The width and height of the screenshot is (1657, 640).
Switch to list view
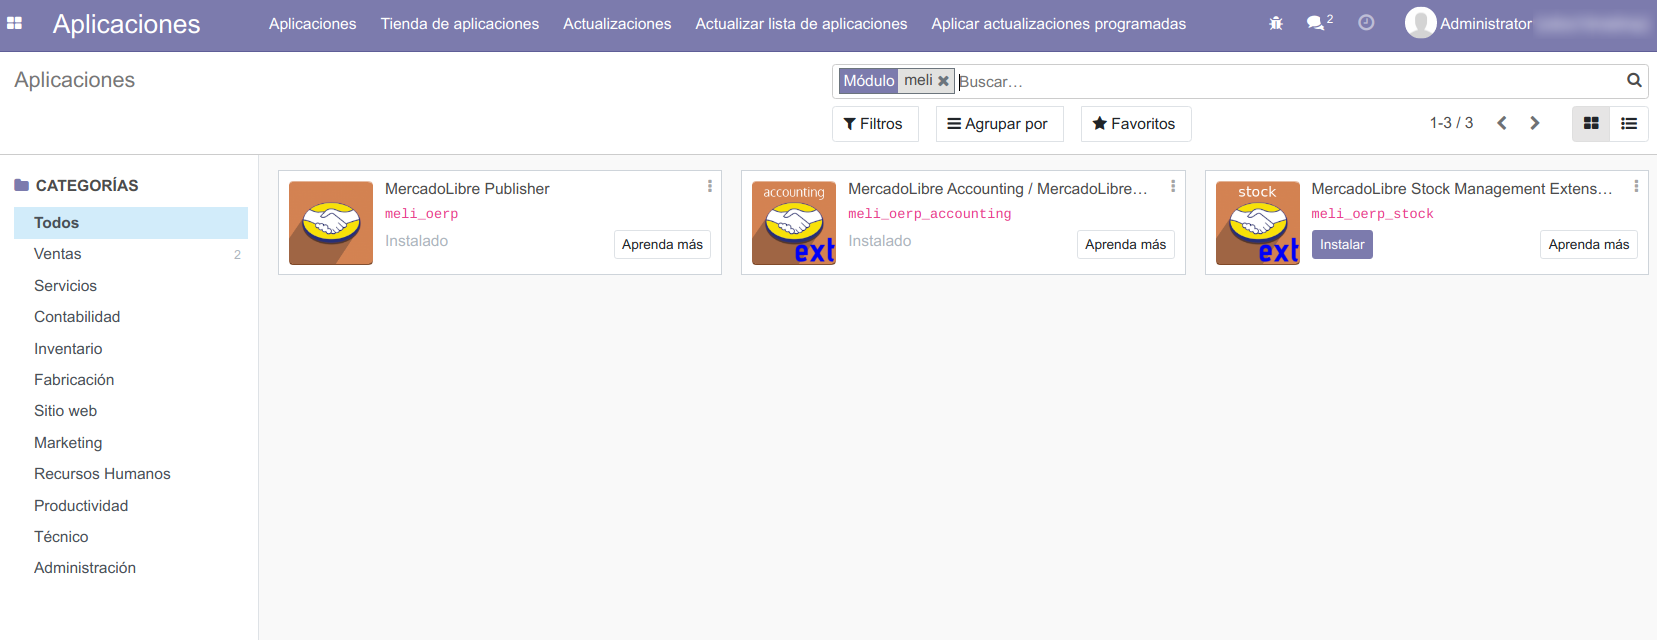(x=1629, y=124)
